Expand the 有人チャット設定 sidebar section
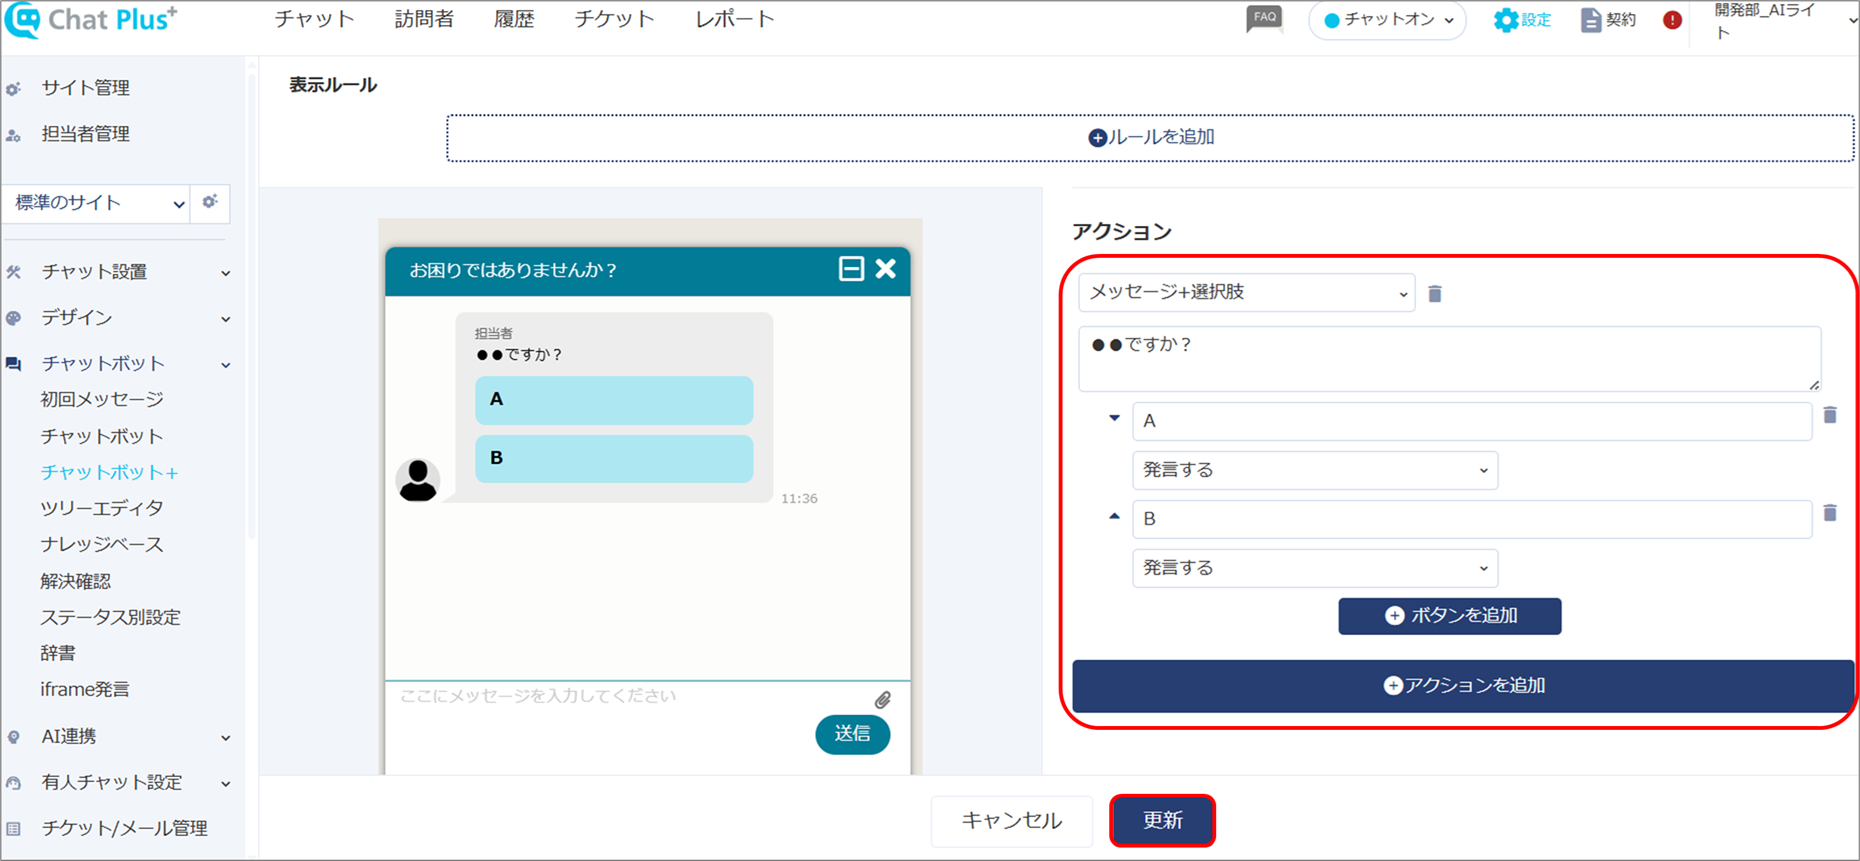 (119, 782)
